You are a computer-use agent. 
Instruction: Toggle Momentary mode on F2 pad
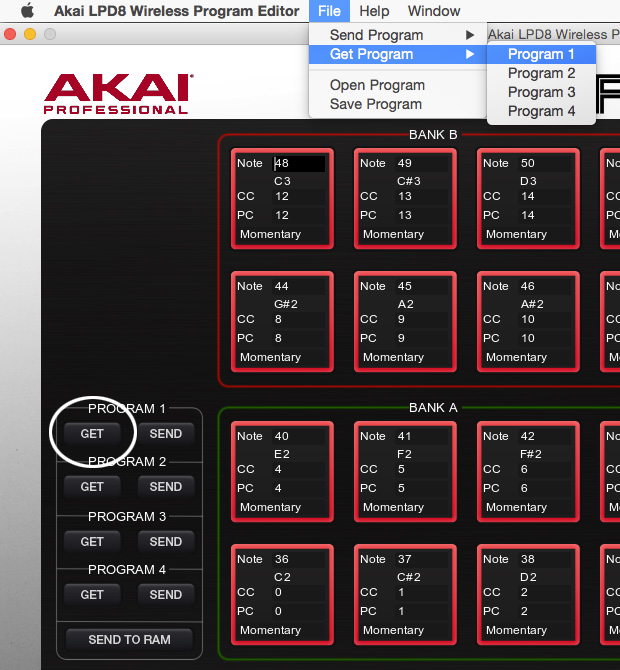(x=405, y=507)
